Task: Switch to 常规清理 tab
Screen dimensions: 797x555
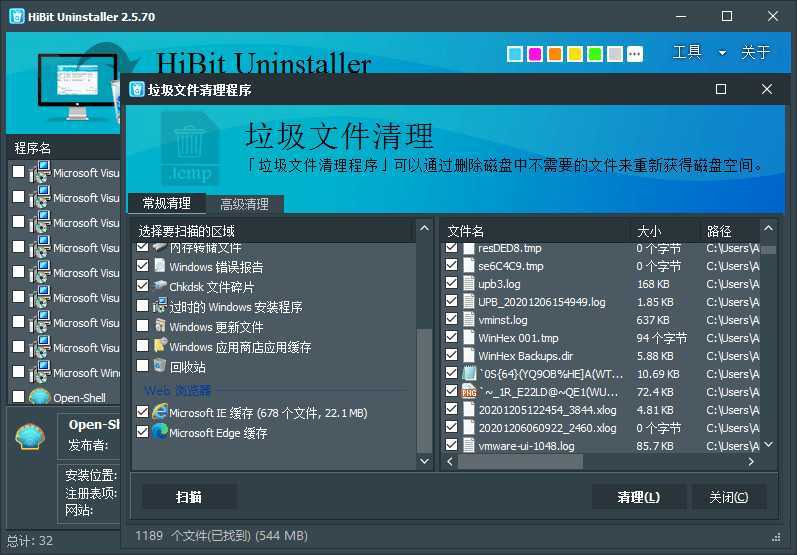Action: pos(167,203)
